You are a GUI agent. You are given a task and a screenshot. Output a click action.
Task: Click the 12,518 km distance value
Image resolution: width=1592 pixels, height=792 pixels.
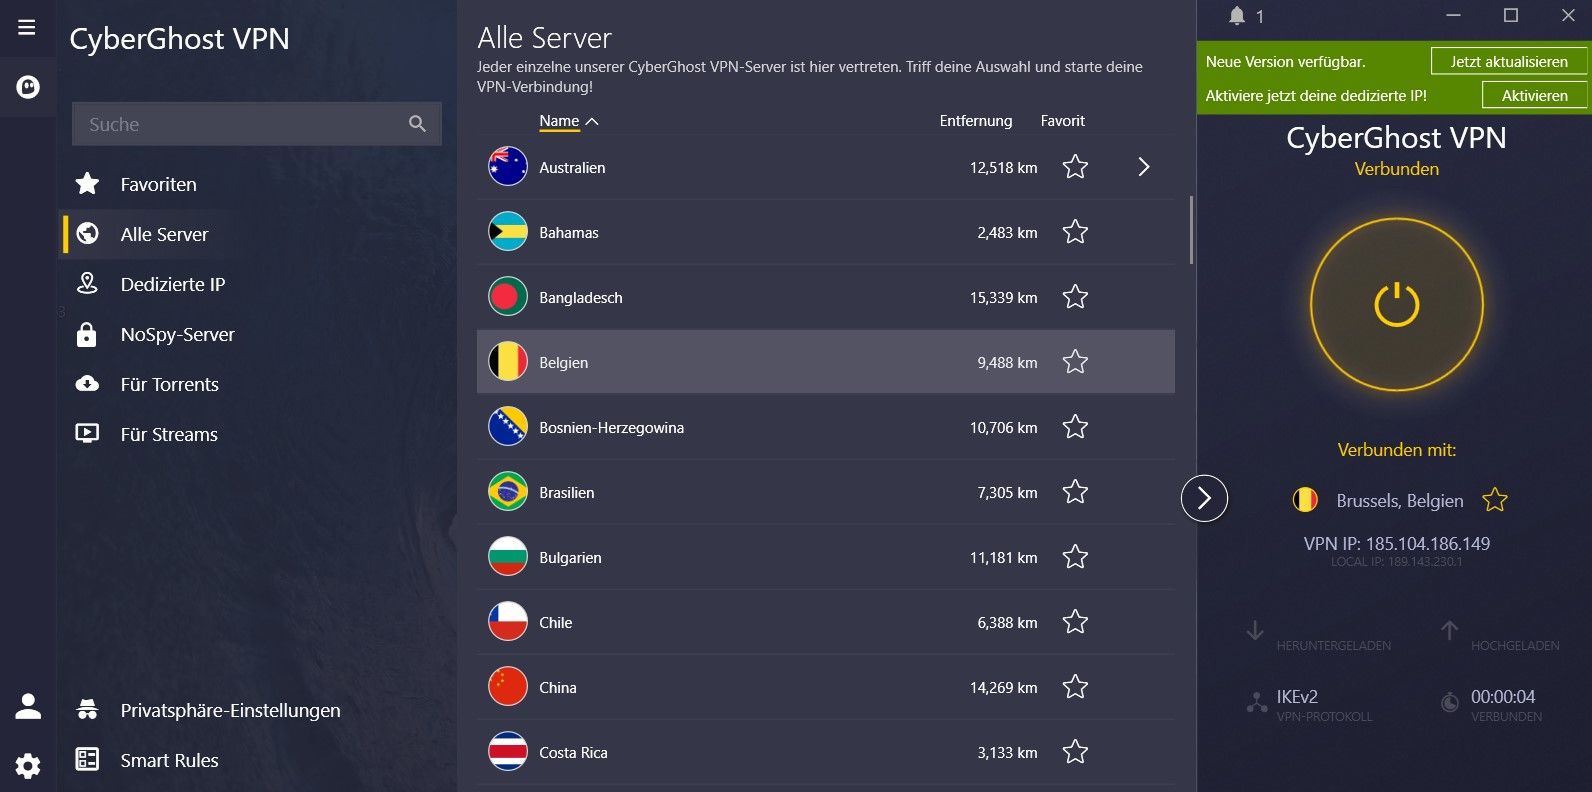(x=1003, y=168)
